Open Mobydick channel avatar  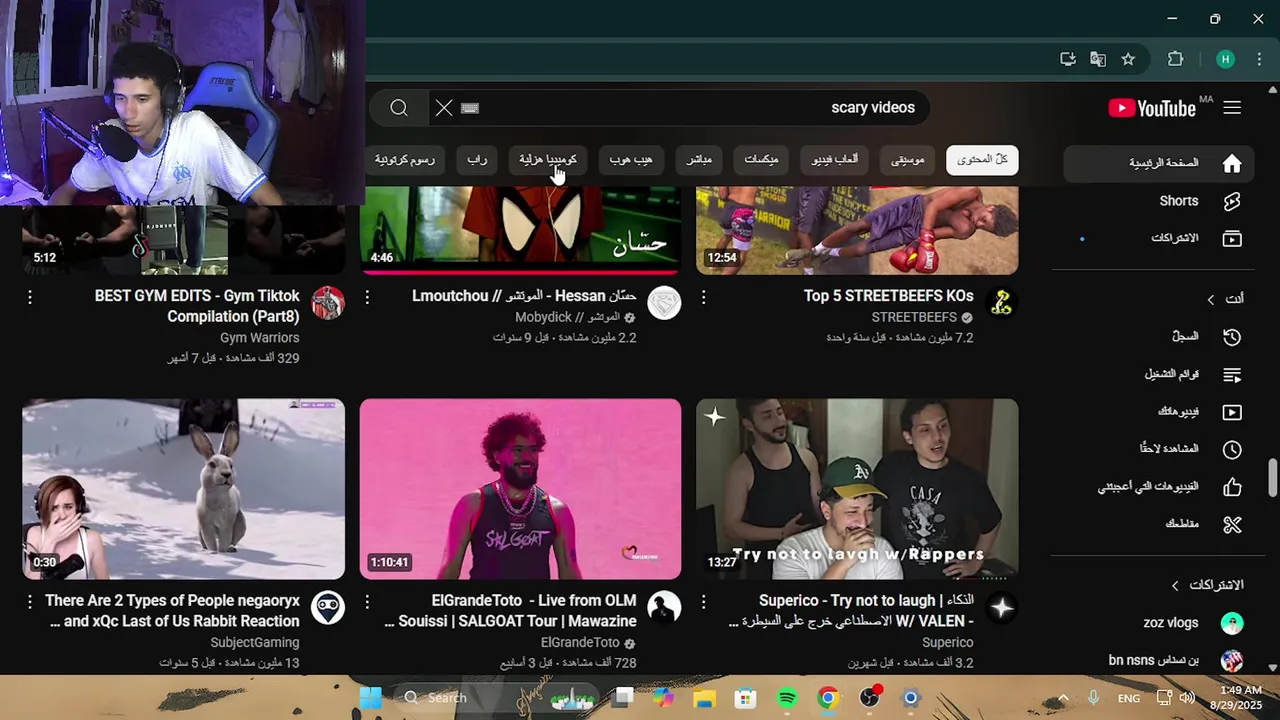[664, 303]
